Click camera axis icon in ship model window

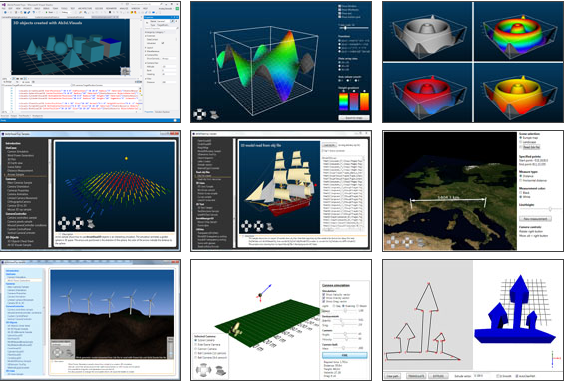coord(270,226)
